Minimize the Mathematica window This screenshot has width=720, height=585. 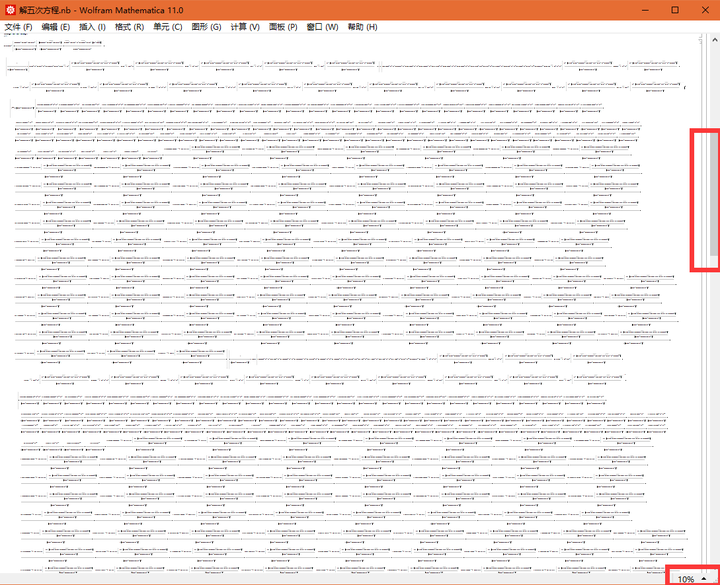coord(645,10)
